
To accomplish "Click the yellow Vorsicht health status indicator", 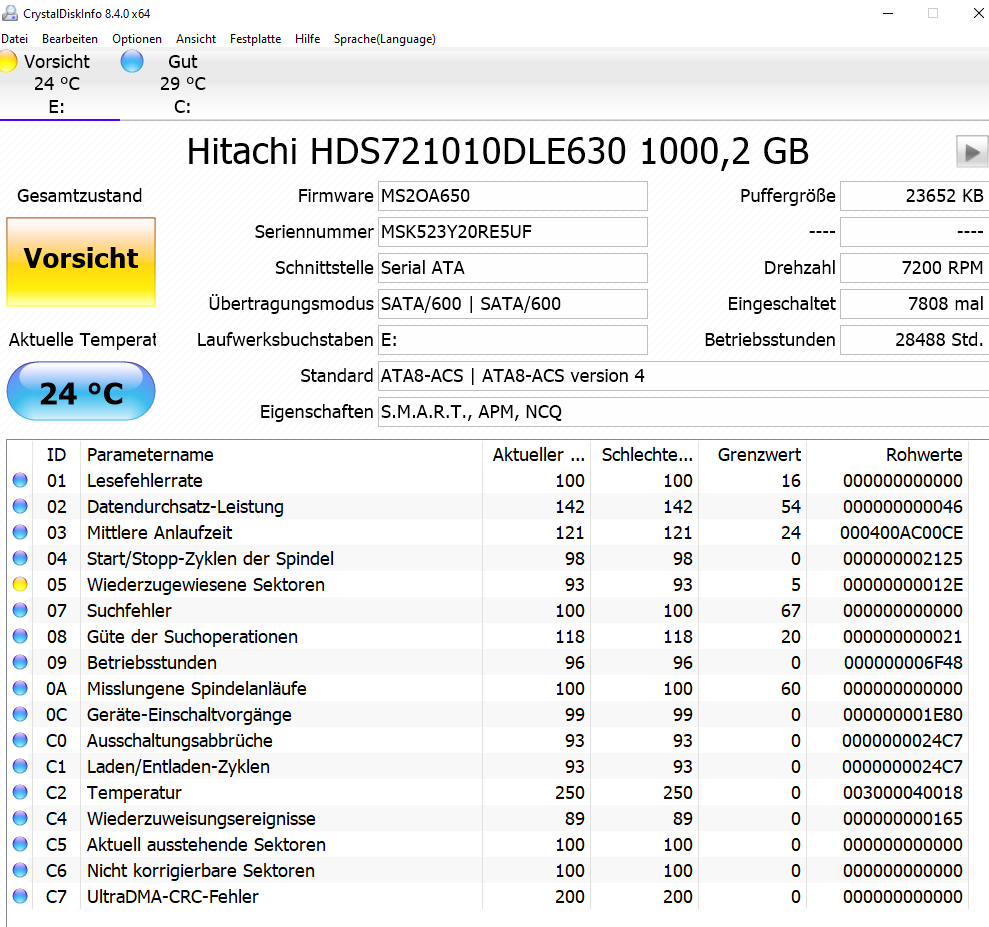I will click(80, 261).
